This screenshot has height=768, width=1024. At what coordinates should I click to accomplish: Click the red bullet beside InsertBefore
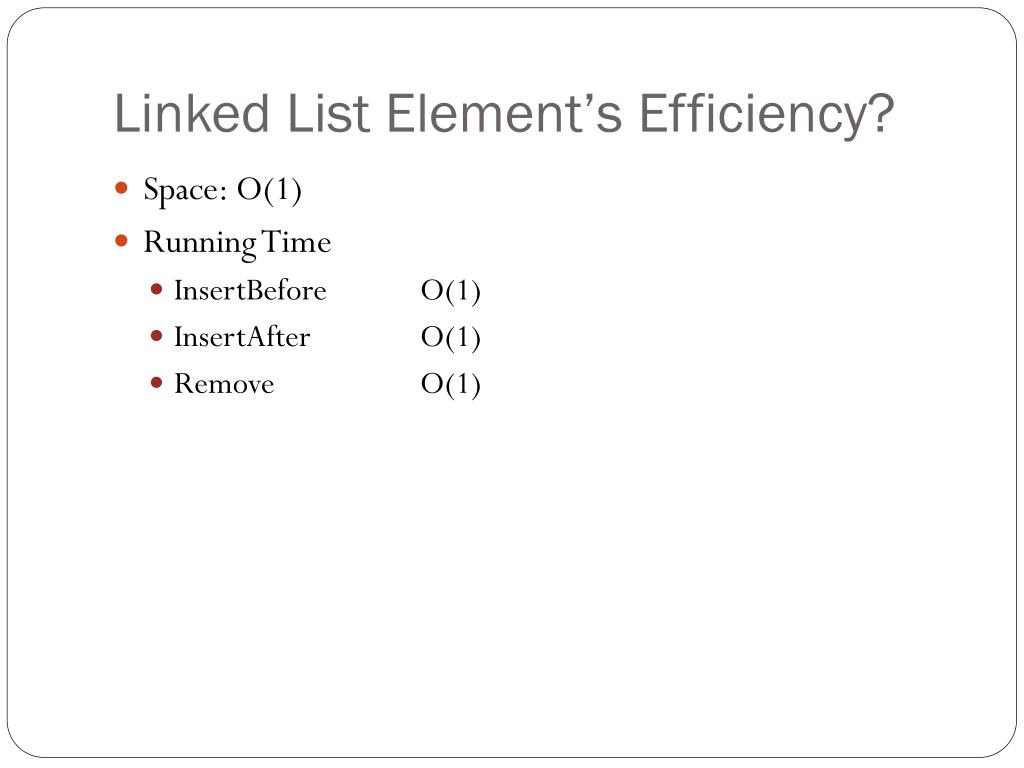156,289
